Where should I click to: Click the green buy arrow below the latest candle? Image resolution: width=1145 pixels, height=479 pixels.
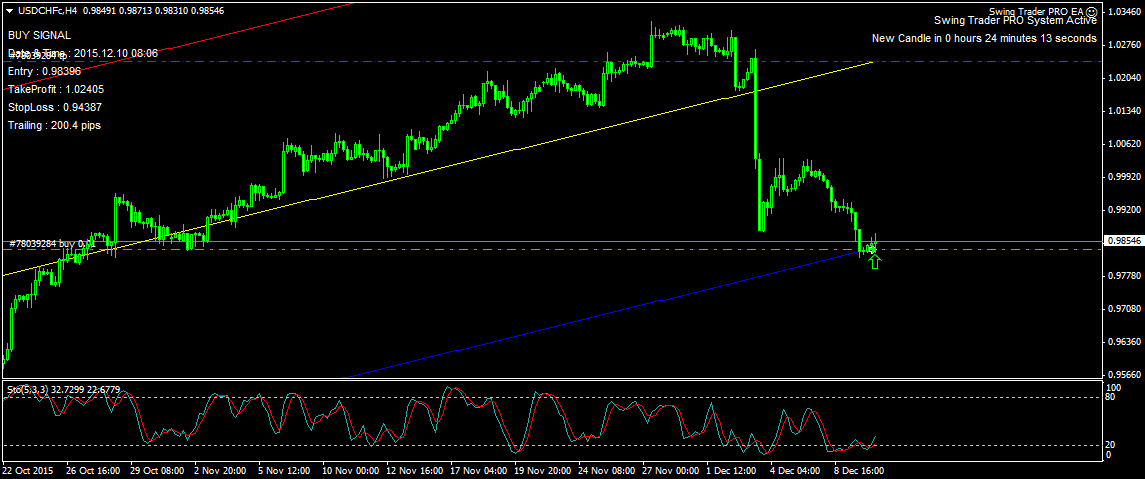(875, 262)
